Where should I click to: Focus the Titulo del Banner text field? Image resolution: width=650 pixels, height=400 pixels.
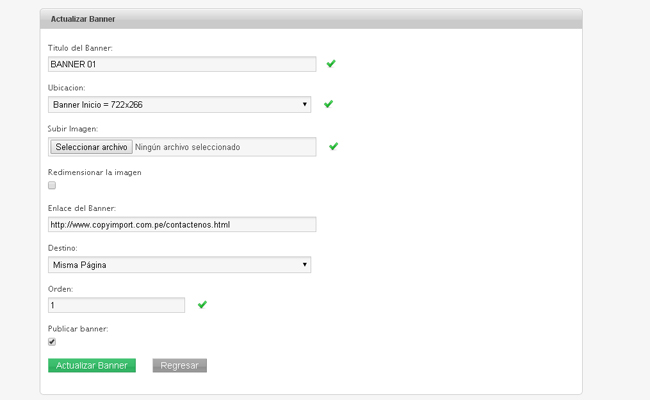click(182, 64)
